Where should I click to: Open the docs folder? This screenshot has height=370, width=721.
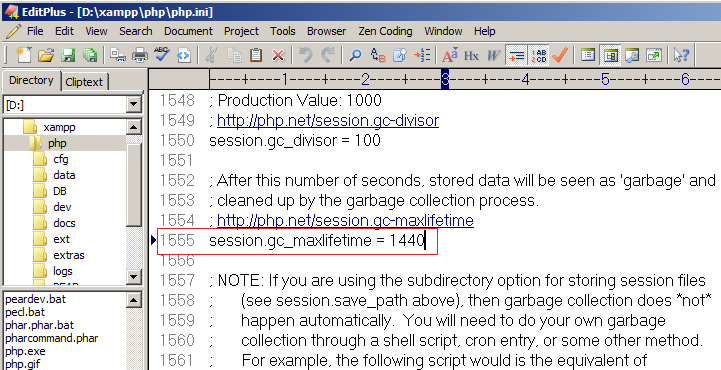tap(64, 223)
